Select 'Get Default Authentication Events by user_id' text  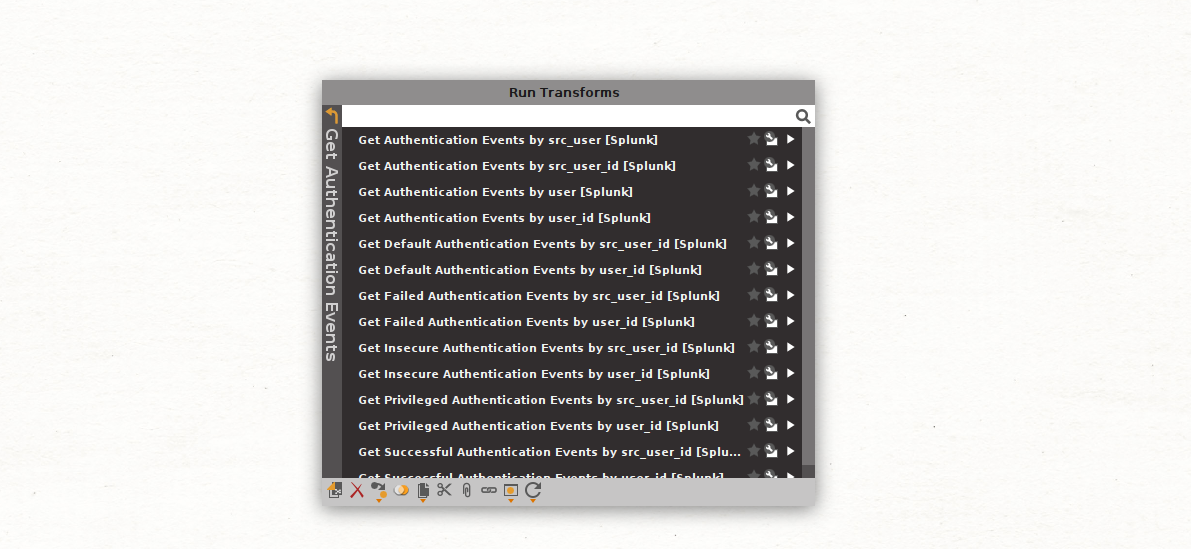[x=501, y=270]
